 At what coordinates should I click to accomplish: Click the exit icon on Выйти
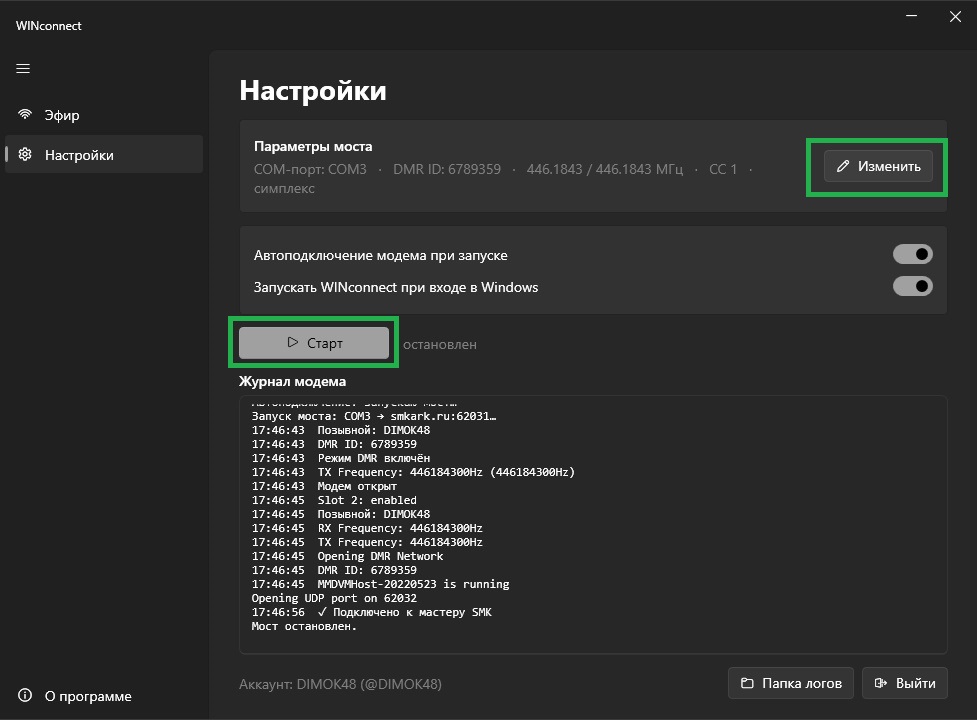coord(880,683)
